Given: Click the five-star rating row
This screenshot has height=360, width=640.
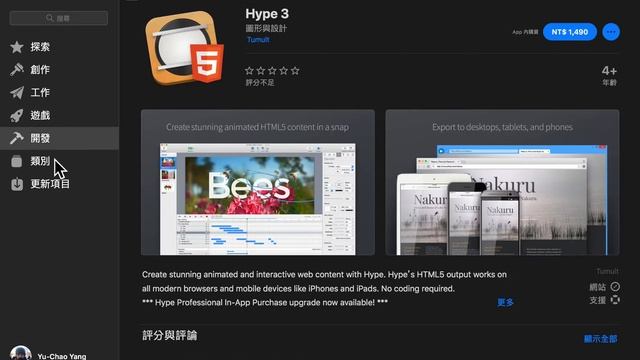Looking at the screenshot, I should (x=272, y=71).
